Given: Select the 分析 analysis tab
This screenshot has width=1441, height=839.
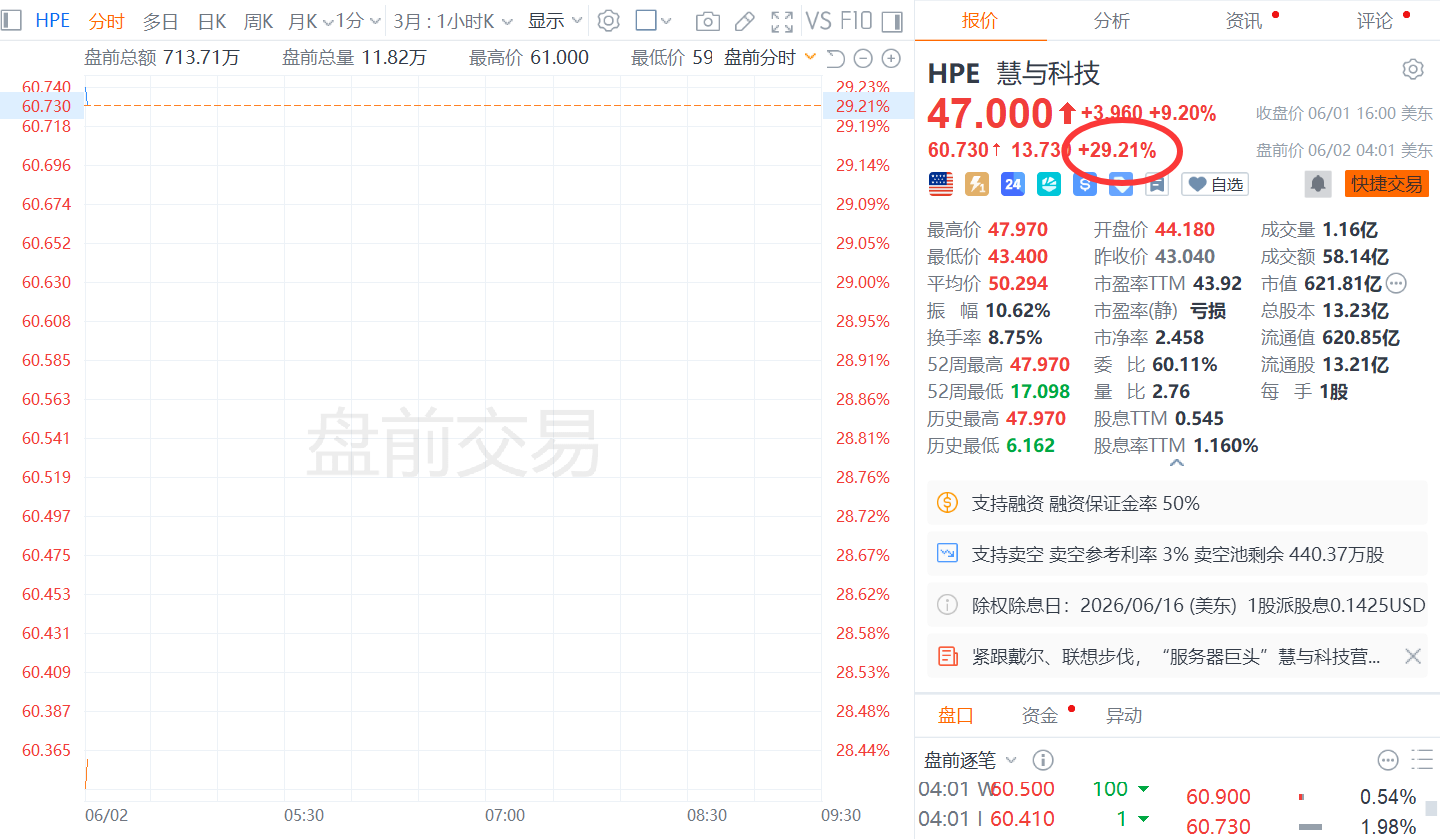Looking at the screenshot, I should pos(1111,21).
